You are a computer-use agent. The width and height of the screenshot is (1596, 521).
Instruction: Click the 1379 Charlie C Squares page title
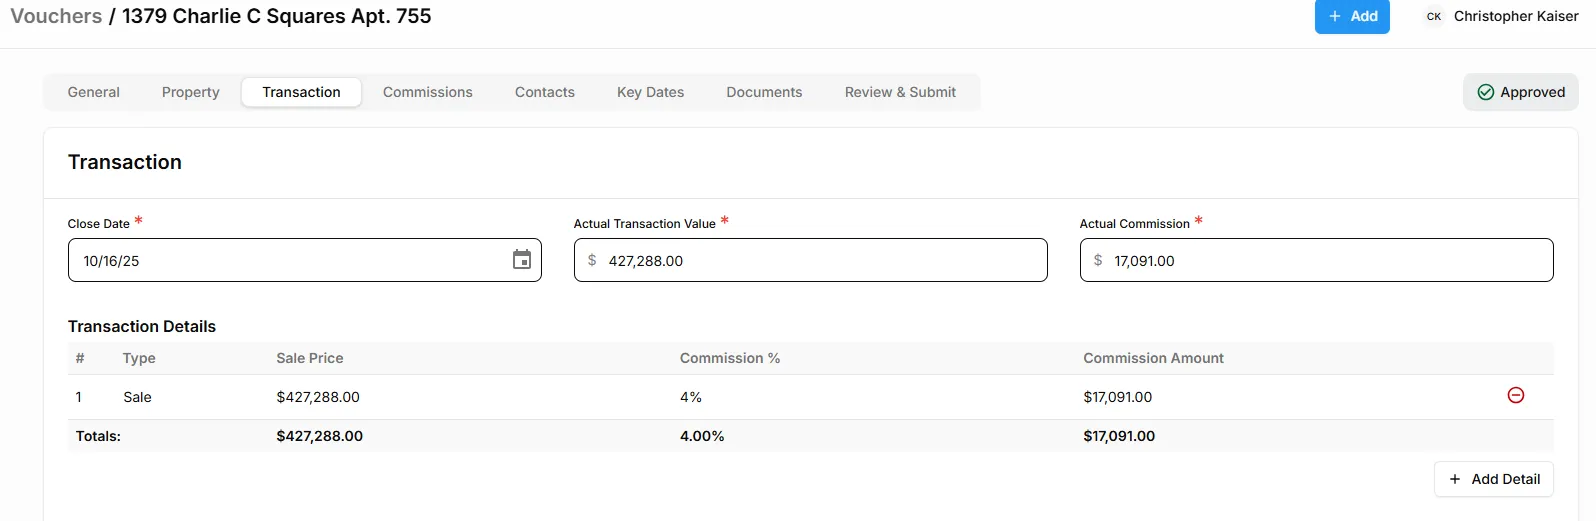tap(277, 16)
